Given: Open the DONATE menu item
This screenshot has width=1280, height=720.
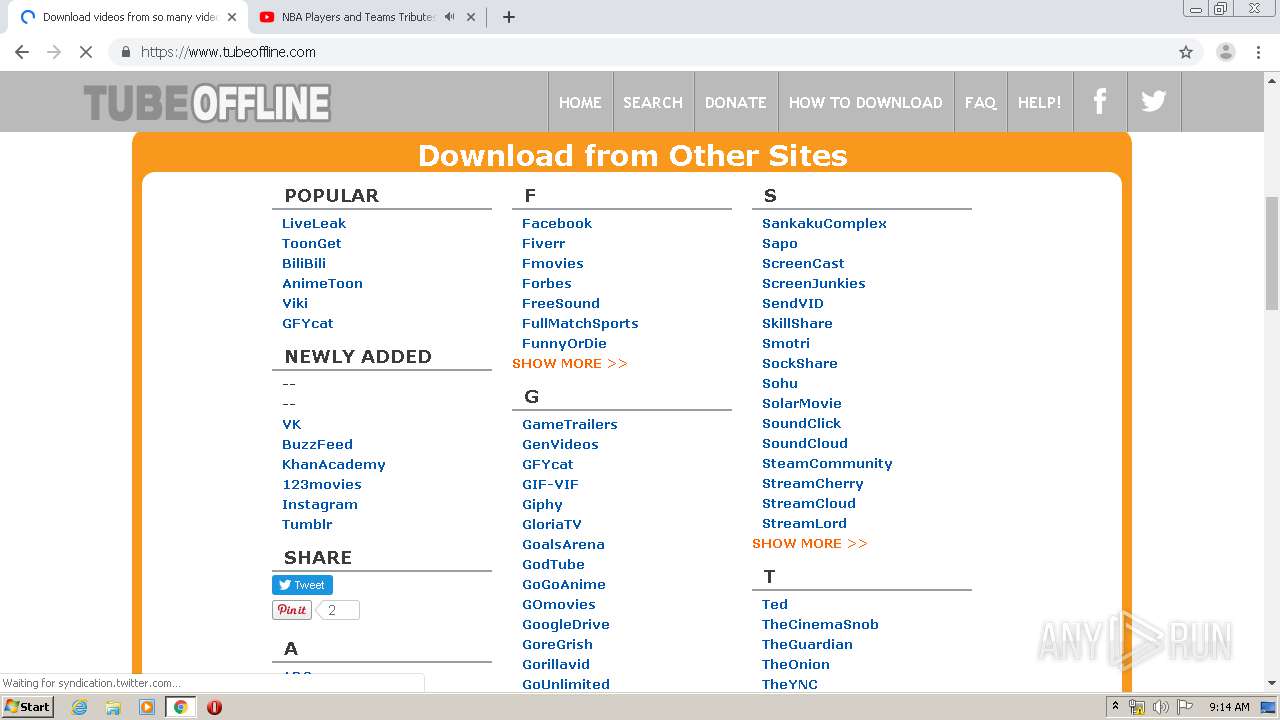Looking at the screenshot, I should coord(736,102).
